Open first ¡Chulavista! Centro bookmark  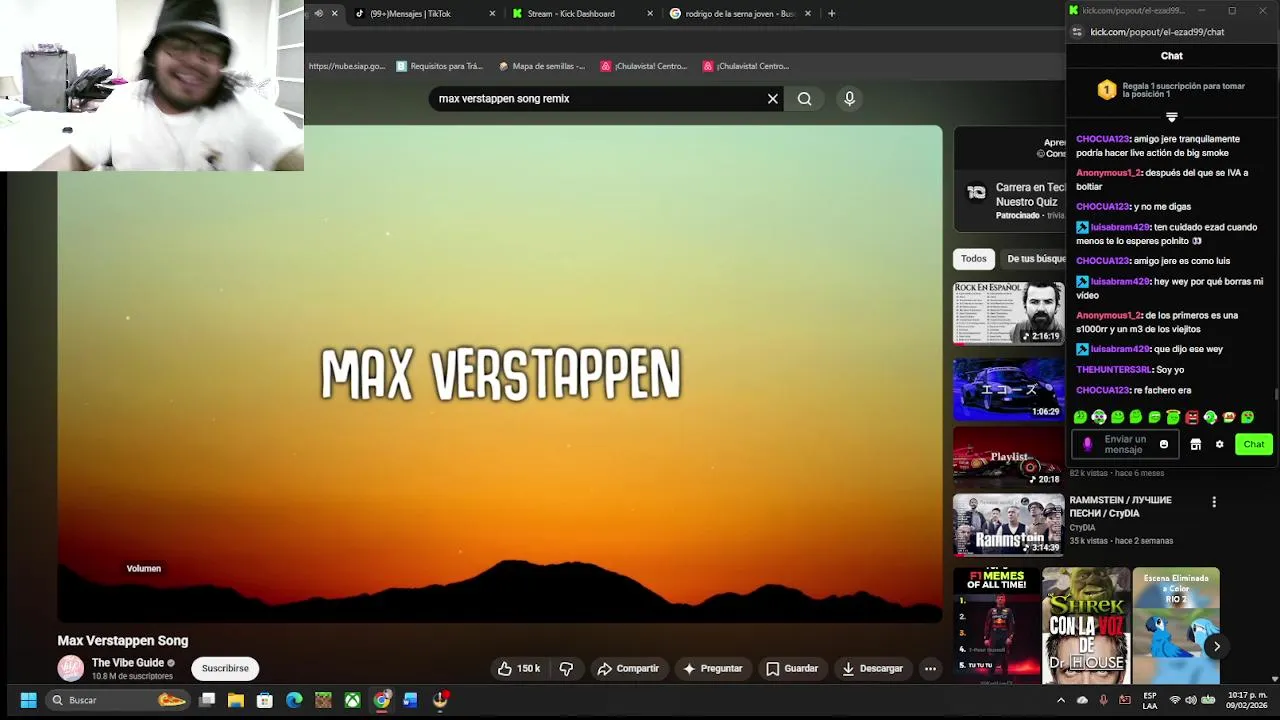click(x=644, y=66)
